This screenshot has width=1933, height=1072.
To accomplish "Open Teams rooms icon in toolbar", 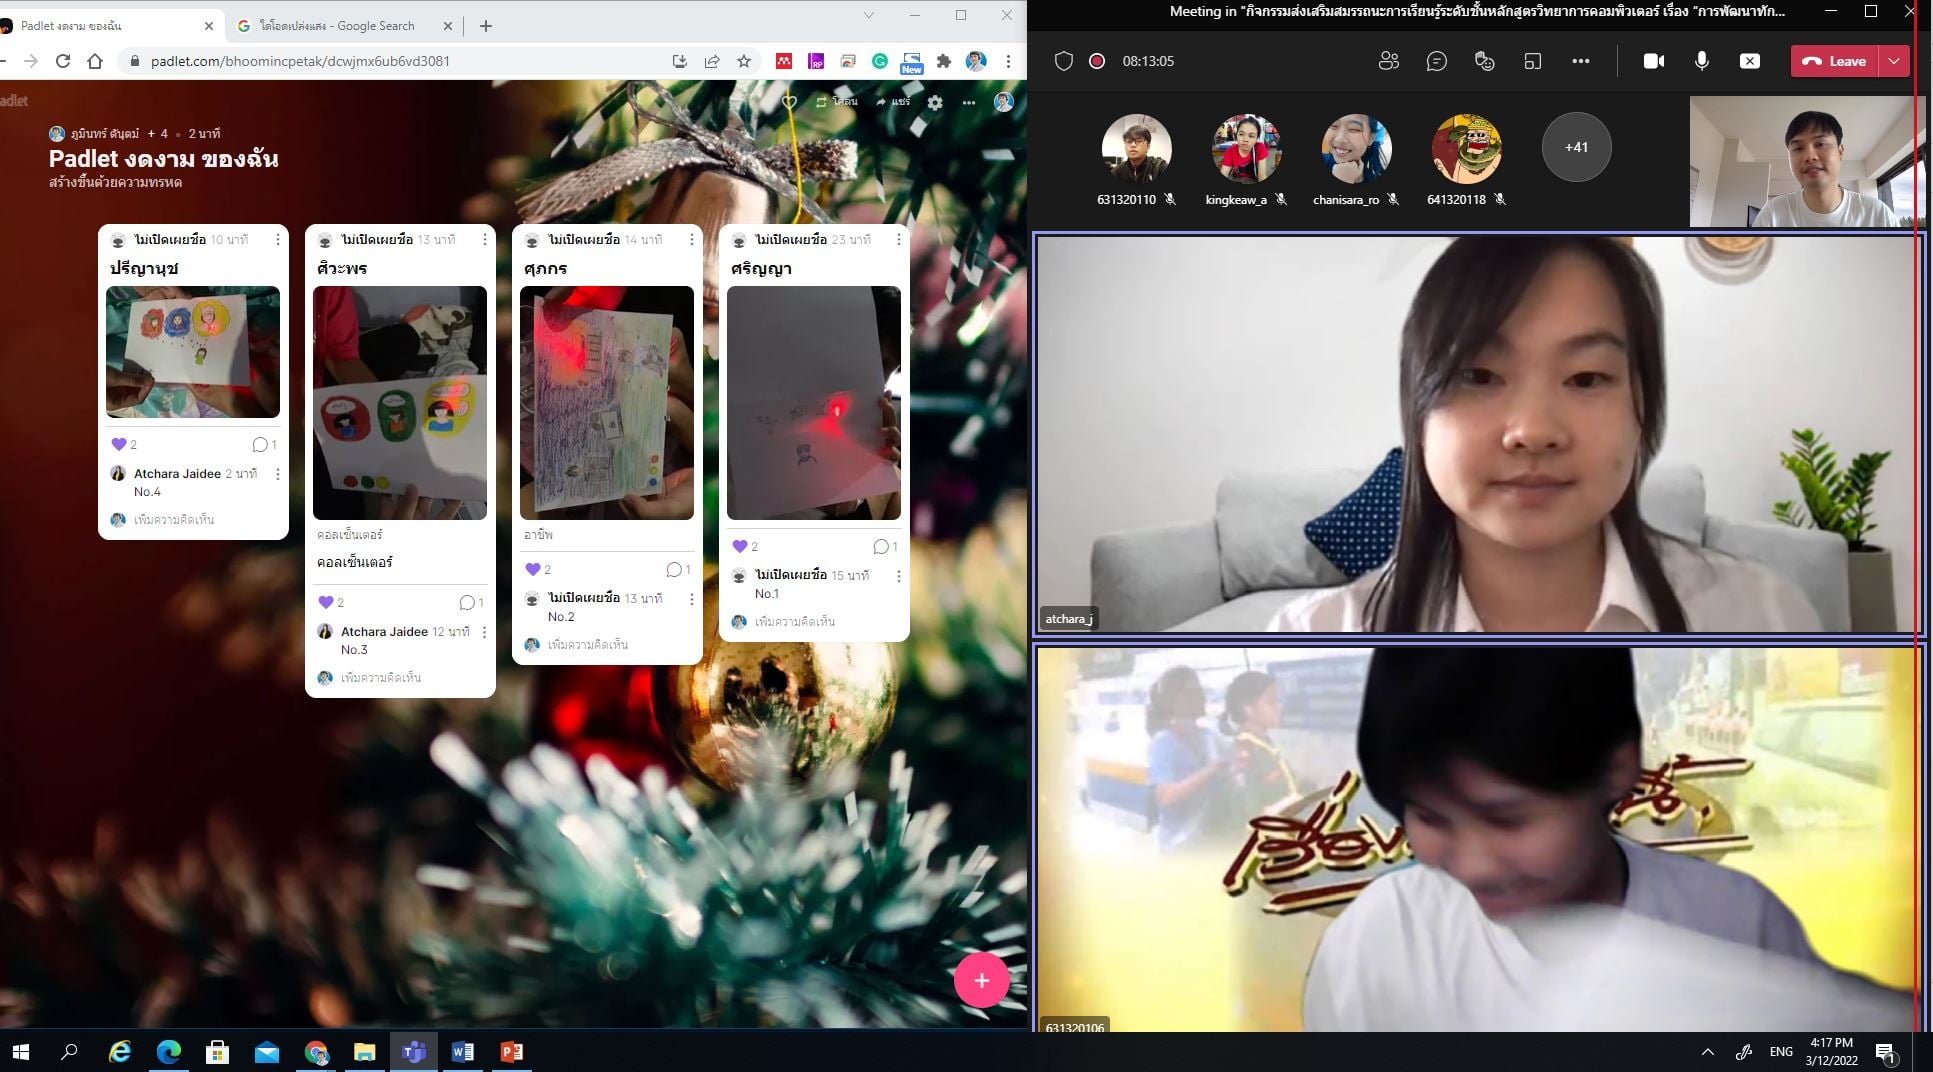I will pyautogui.click(x=1532, y=61).
